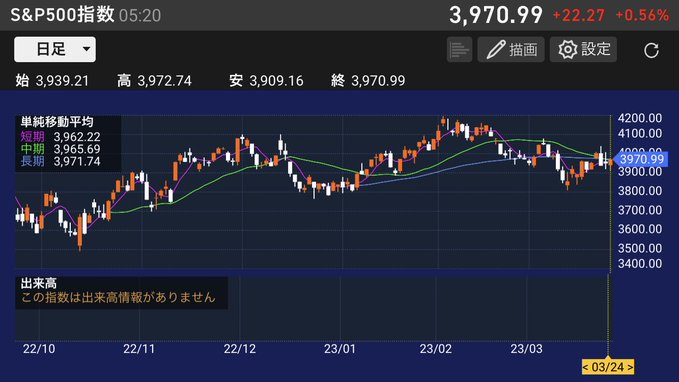Click the dropdown arrow beside 日足

87,49
